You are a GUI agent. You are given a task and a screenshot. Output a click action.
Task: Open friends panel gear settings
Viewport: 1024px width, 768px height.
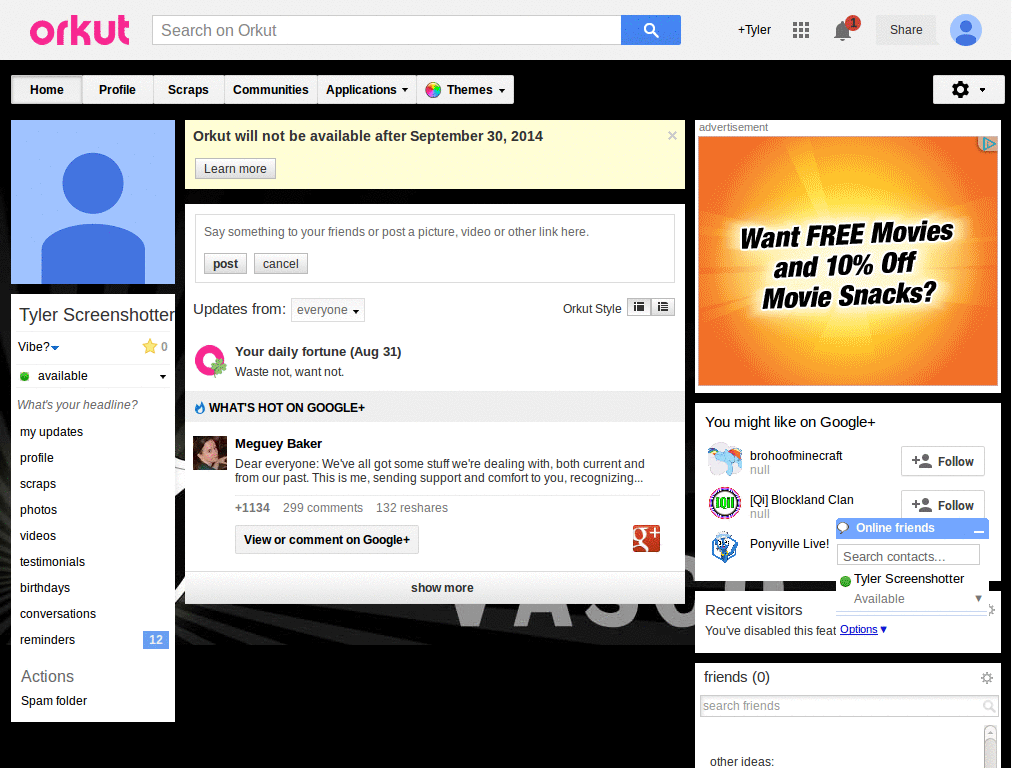987,678
